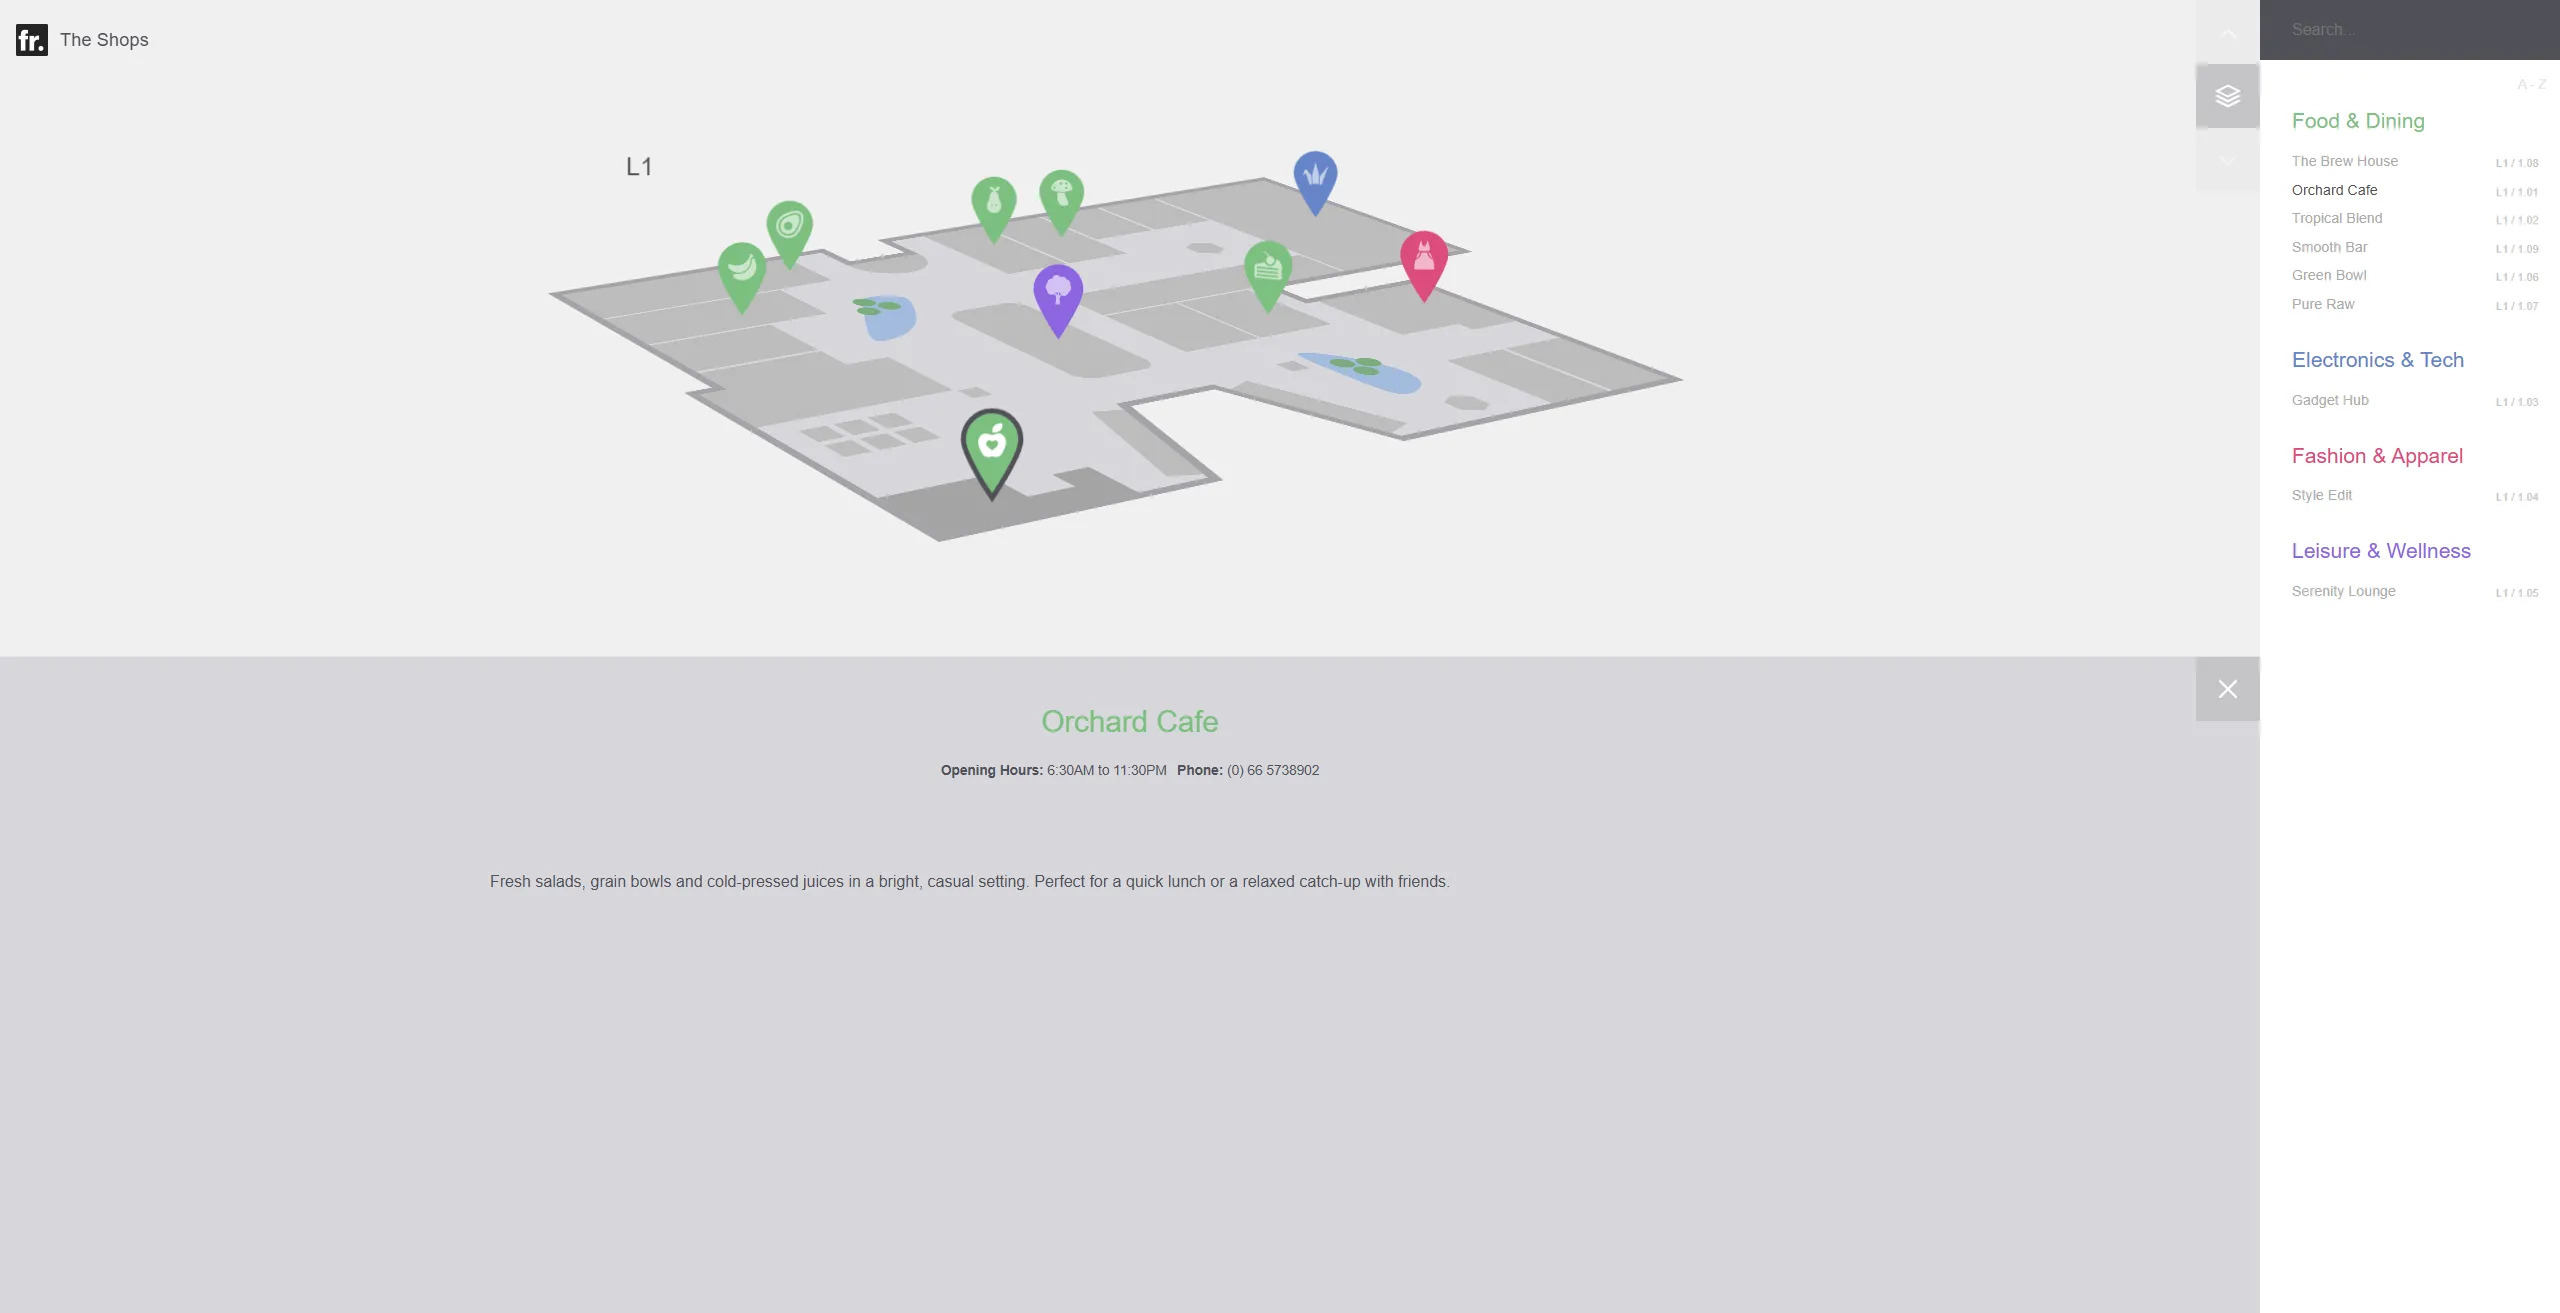Select the pear map pin
The image size is (2560, 1313).
tap(994, 204)
